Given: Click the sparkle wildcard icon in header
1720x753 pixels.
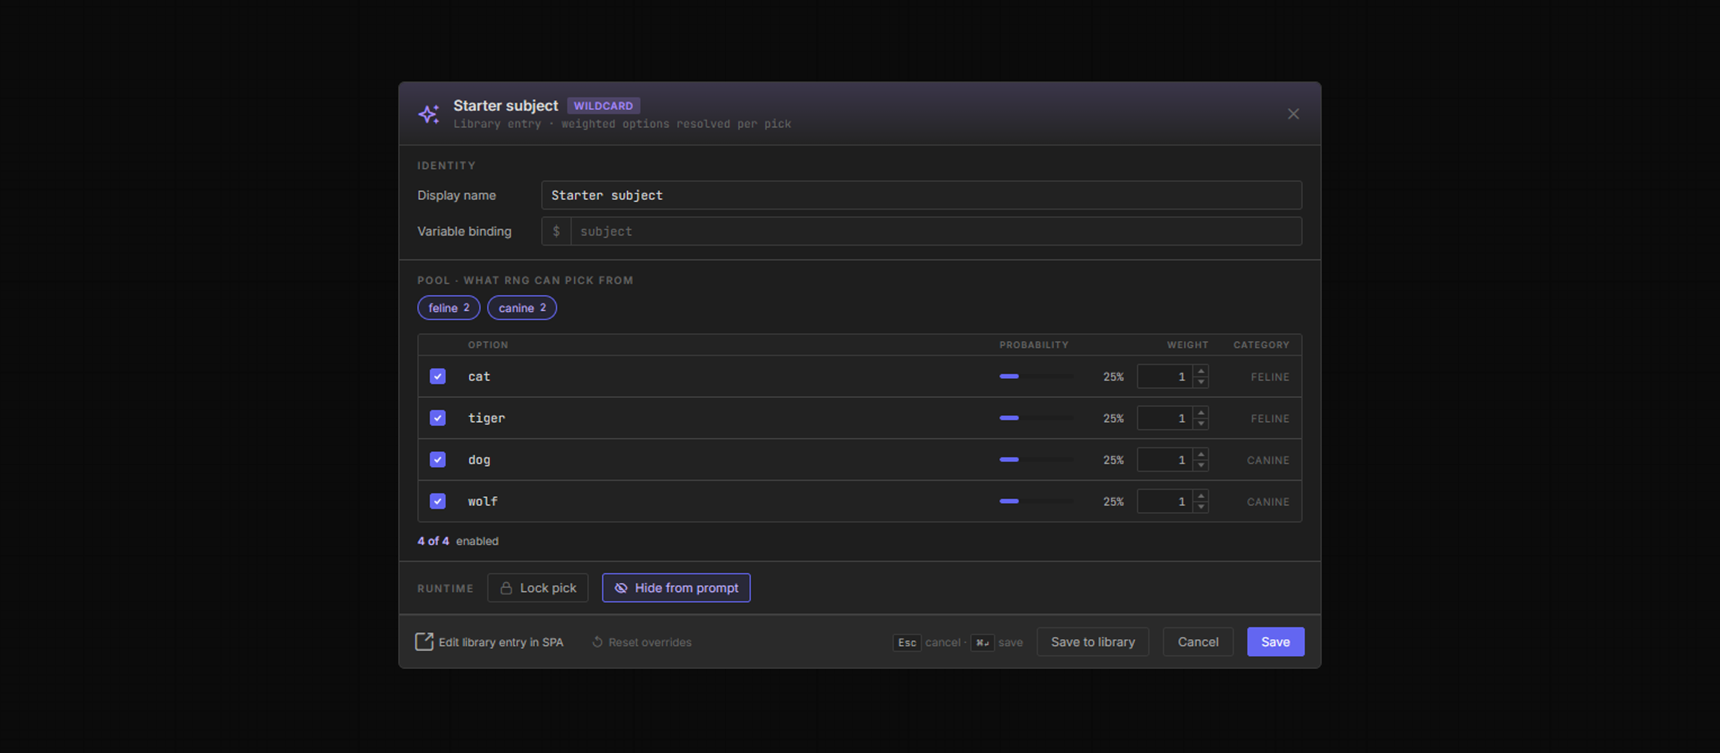Looking at the screenshot, I should 428,114.
